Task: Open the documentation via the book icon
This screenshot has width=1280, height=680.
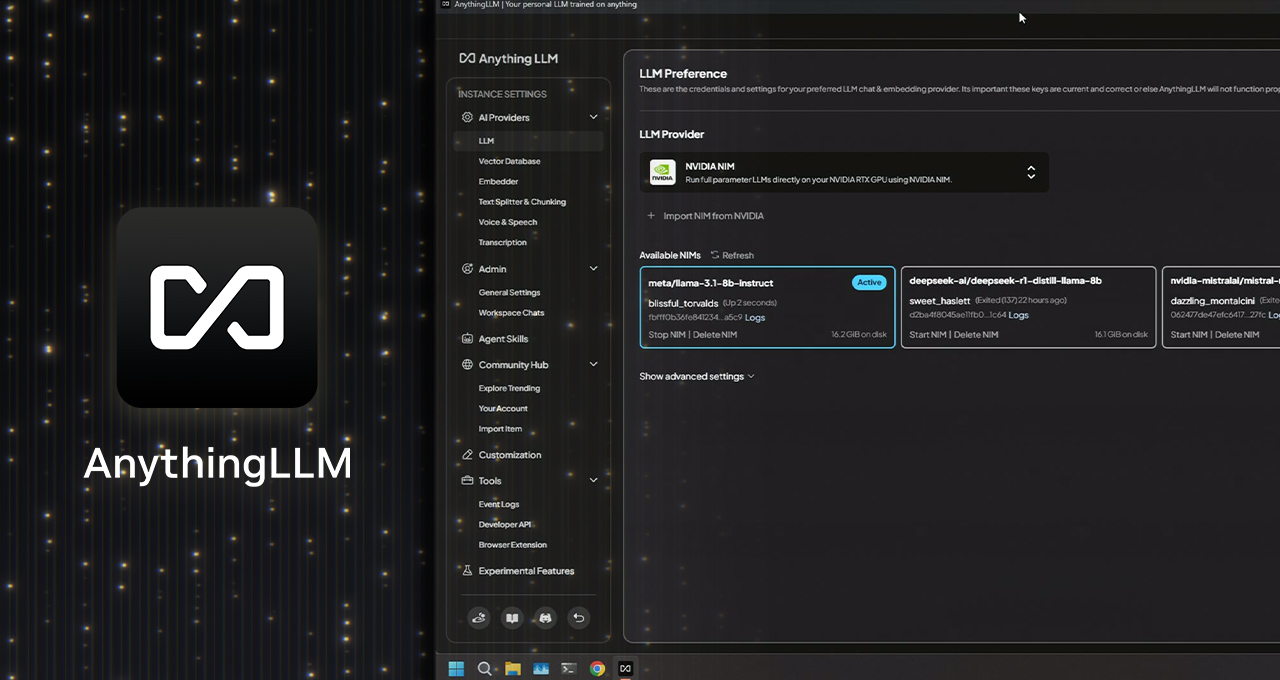Action: (512, 618)
